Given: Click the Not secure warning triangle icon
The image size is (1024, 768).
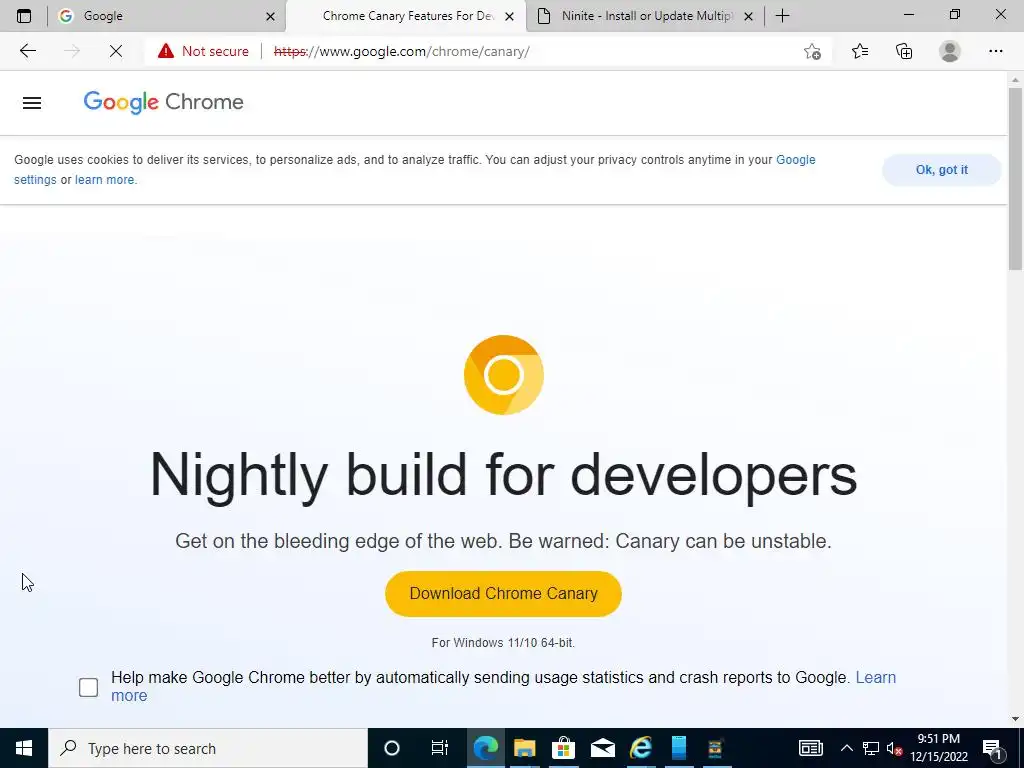Looking at the screenshot, I should coord(166,51).
